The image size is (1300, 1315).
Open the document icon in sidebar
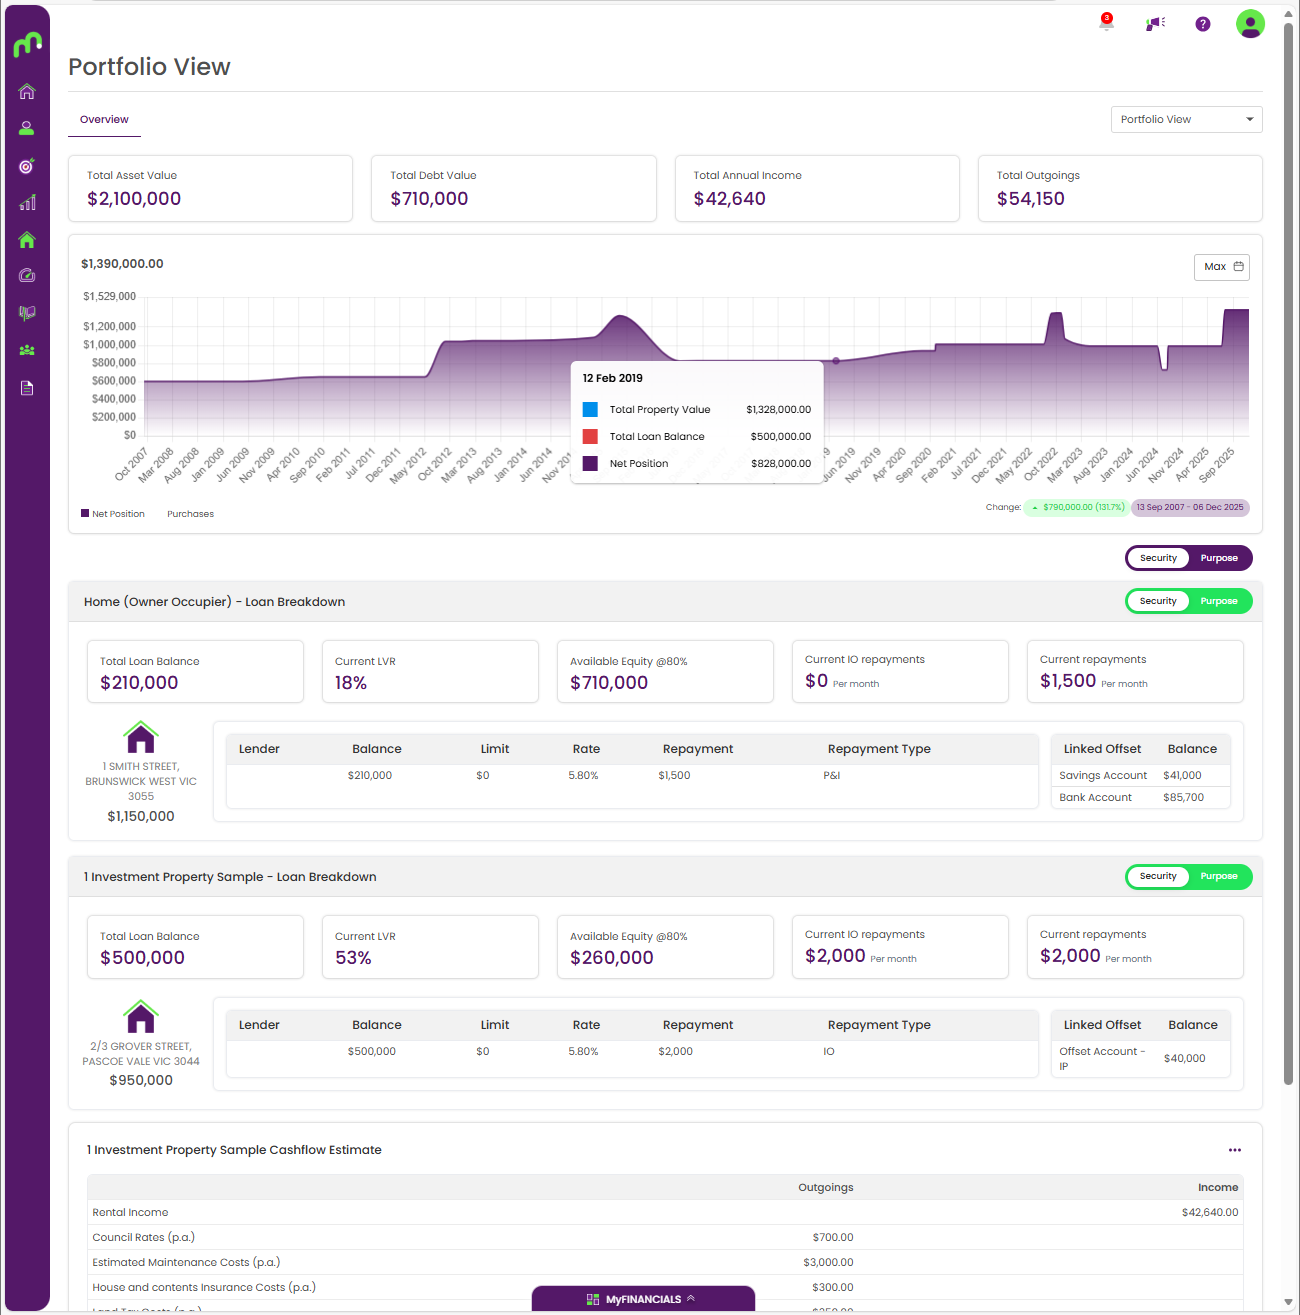[27, 388]
